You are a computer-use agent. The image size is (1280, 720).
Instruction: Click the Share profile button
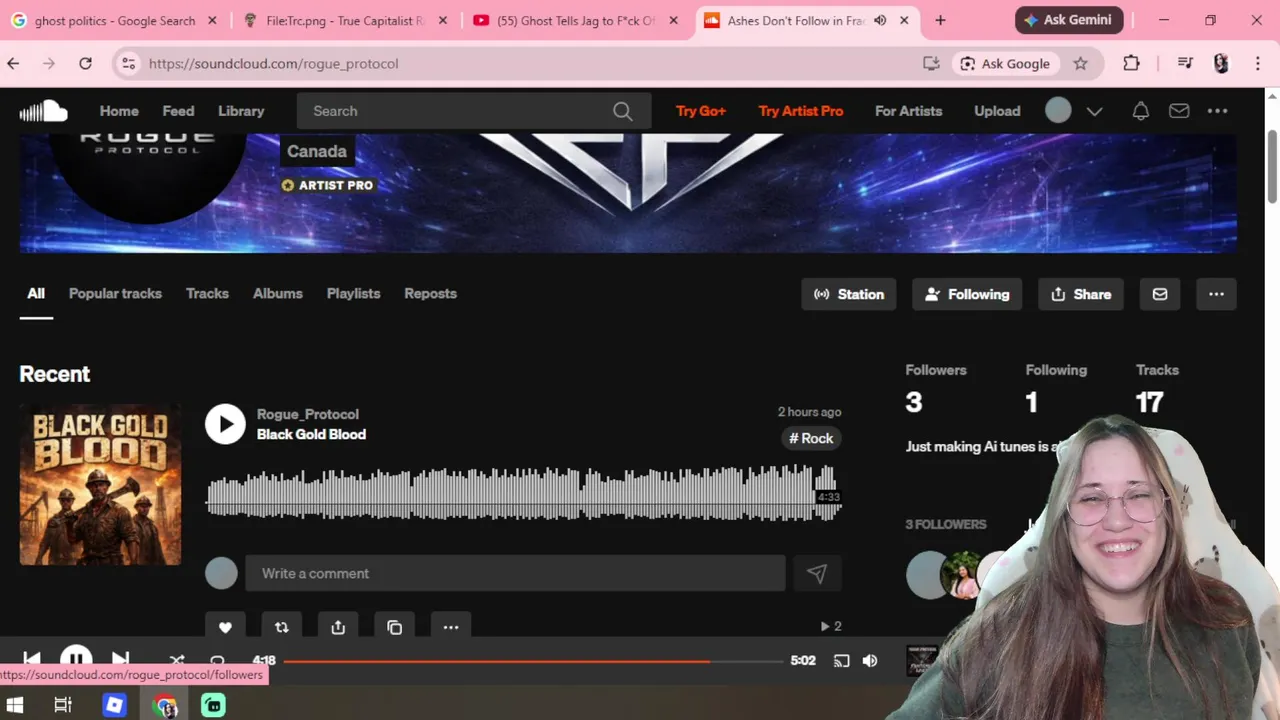1081,294
